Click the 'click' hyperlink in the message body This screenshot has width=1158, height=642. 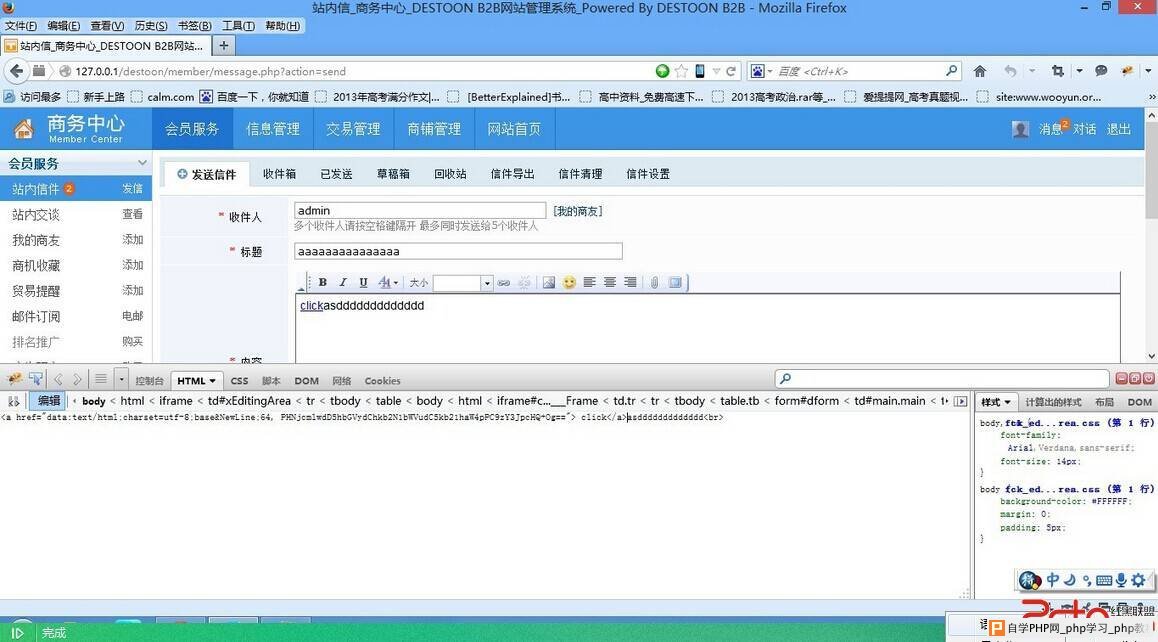pos(312,306)
